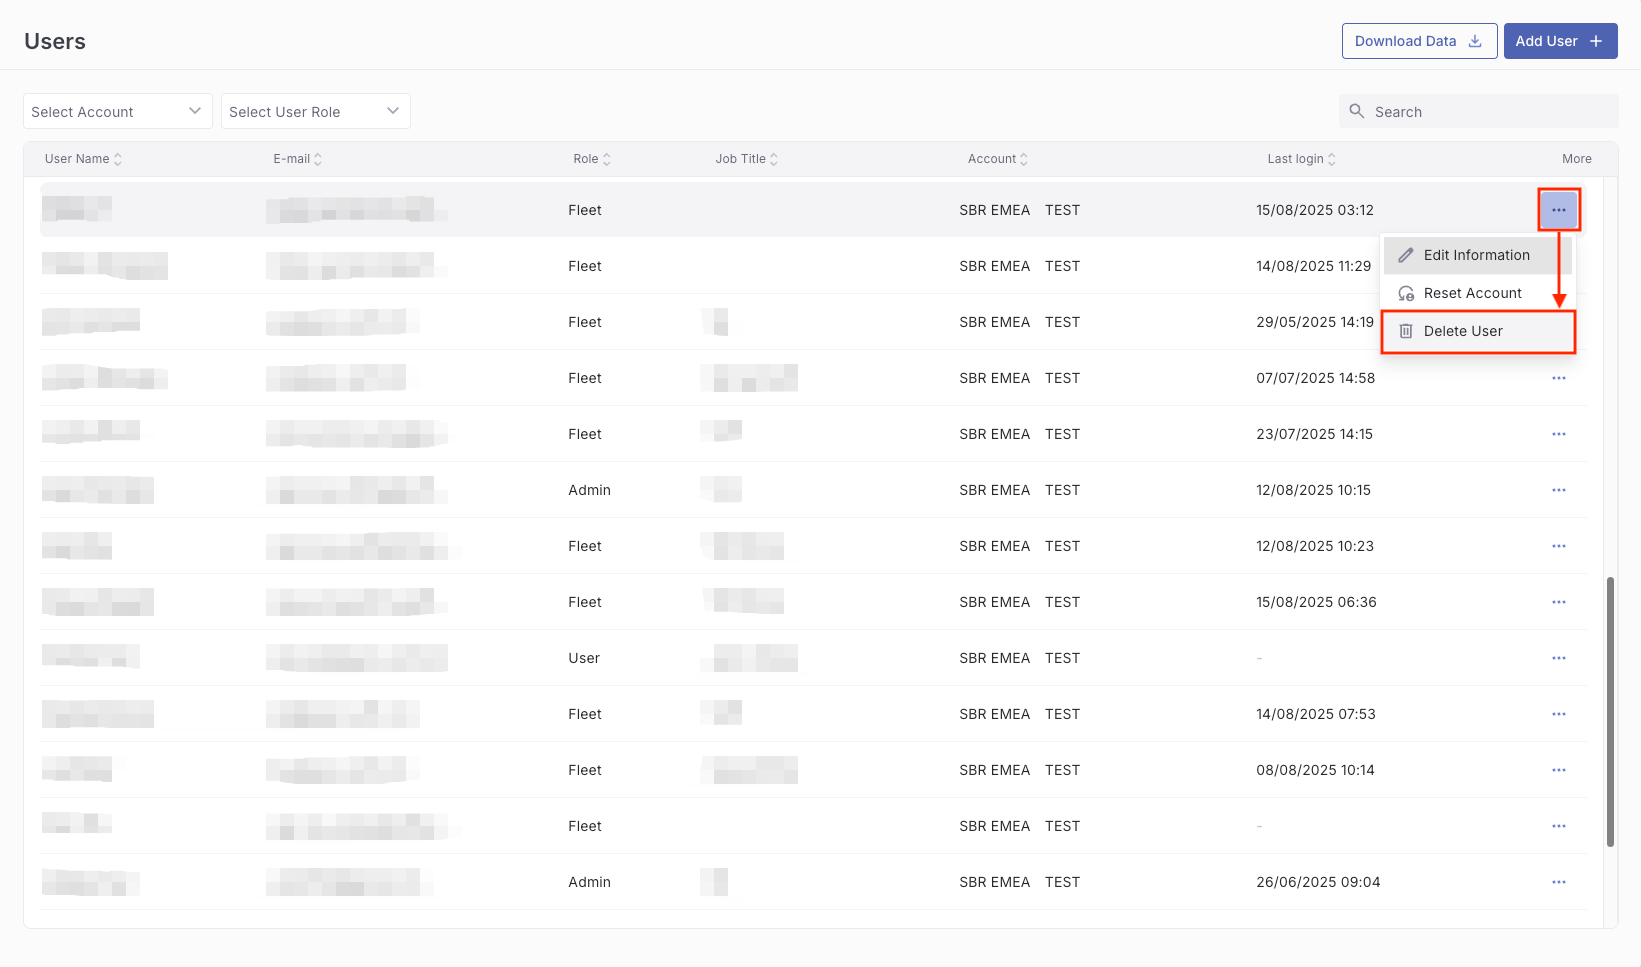The image size is (1641, 967).
Task: Choose Edit Information from the menu
Action: pyautogui.click(x=1478, y=255)
